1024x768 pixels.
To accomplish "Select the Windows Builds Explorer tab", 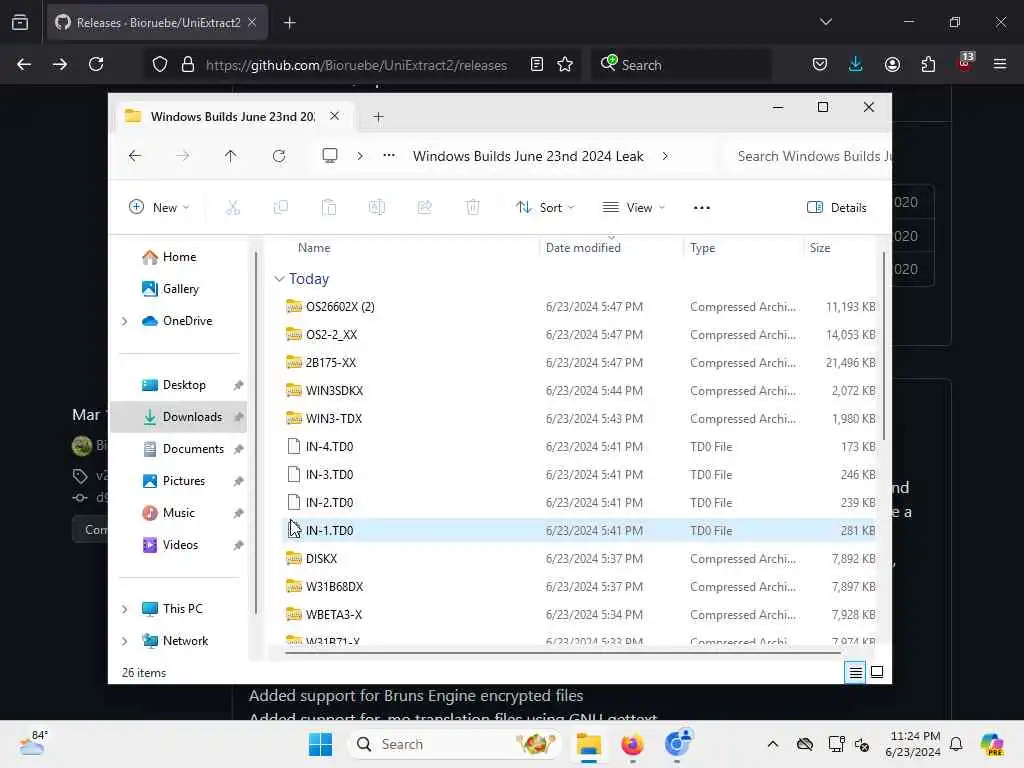I will tap(233, 116).
